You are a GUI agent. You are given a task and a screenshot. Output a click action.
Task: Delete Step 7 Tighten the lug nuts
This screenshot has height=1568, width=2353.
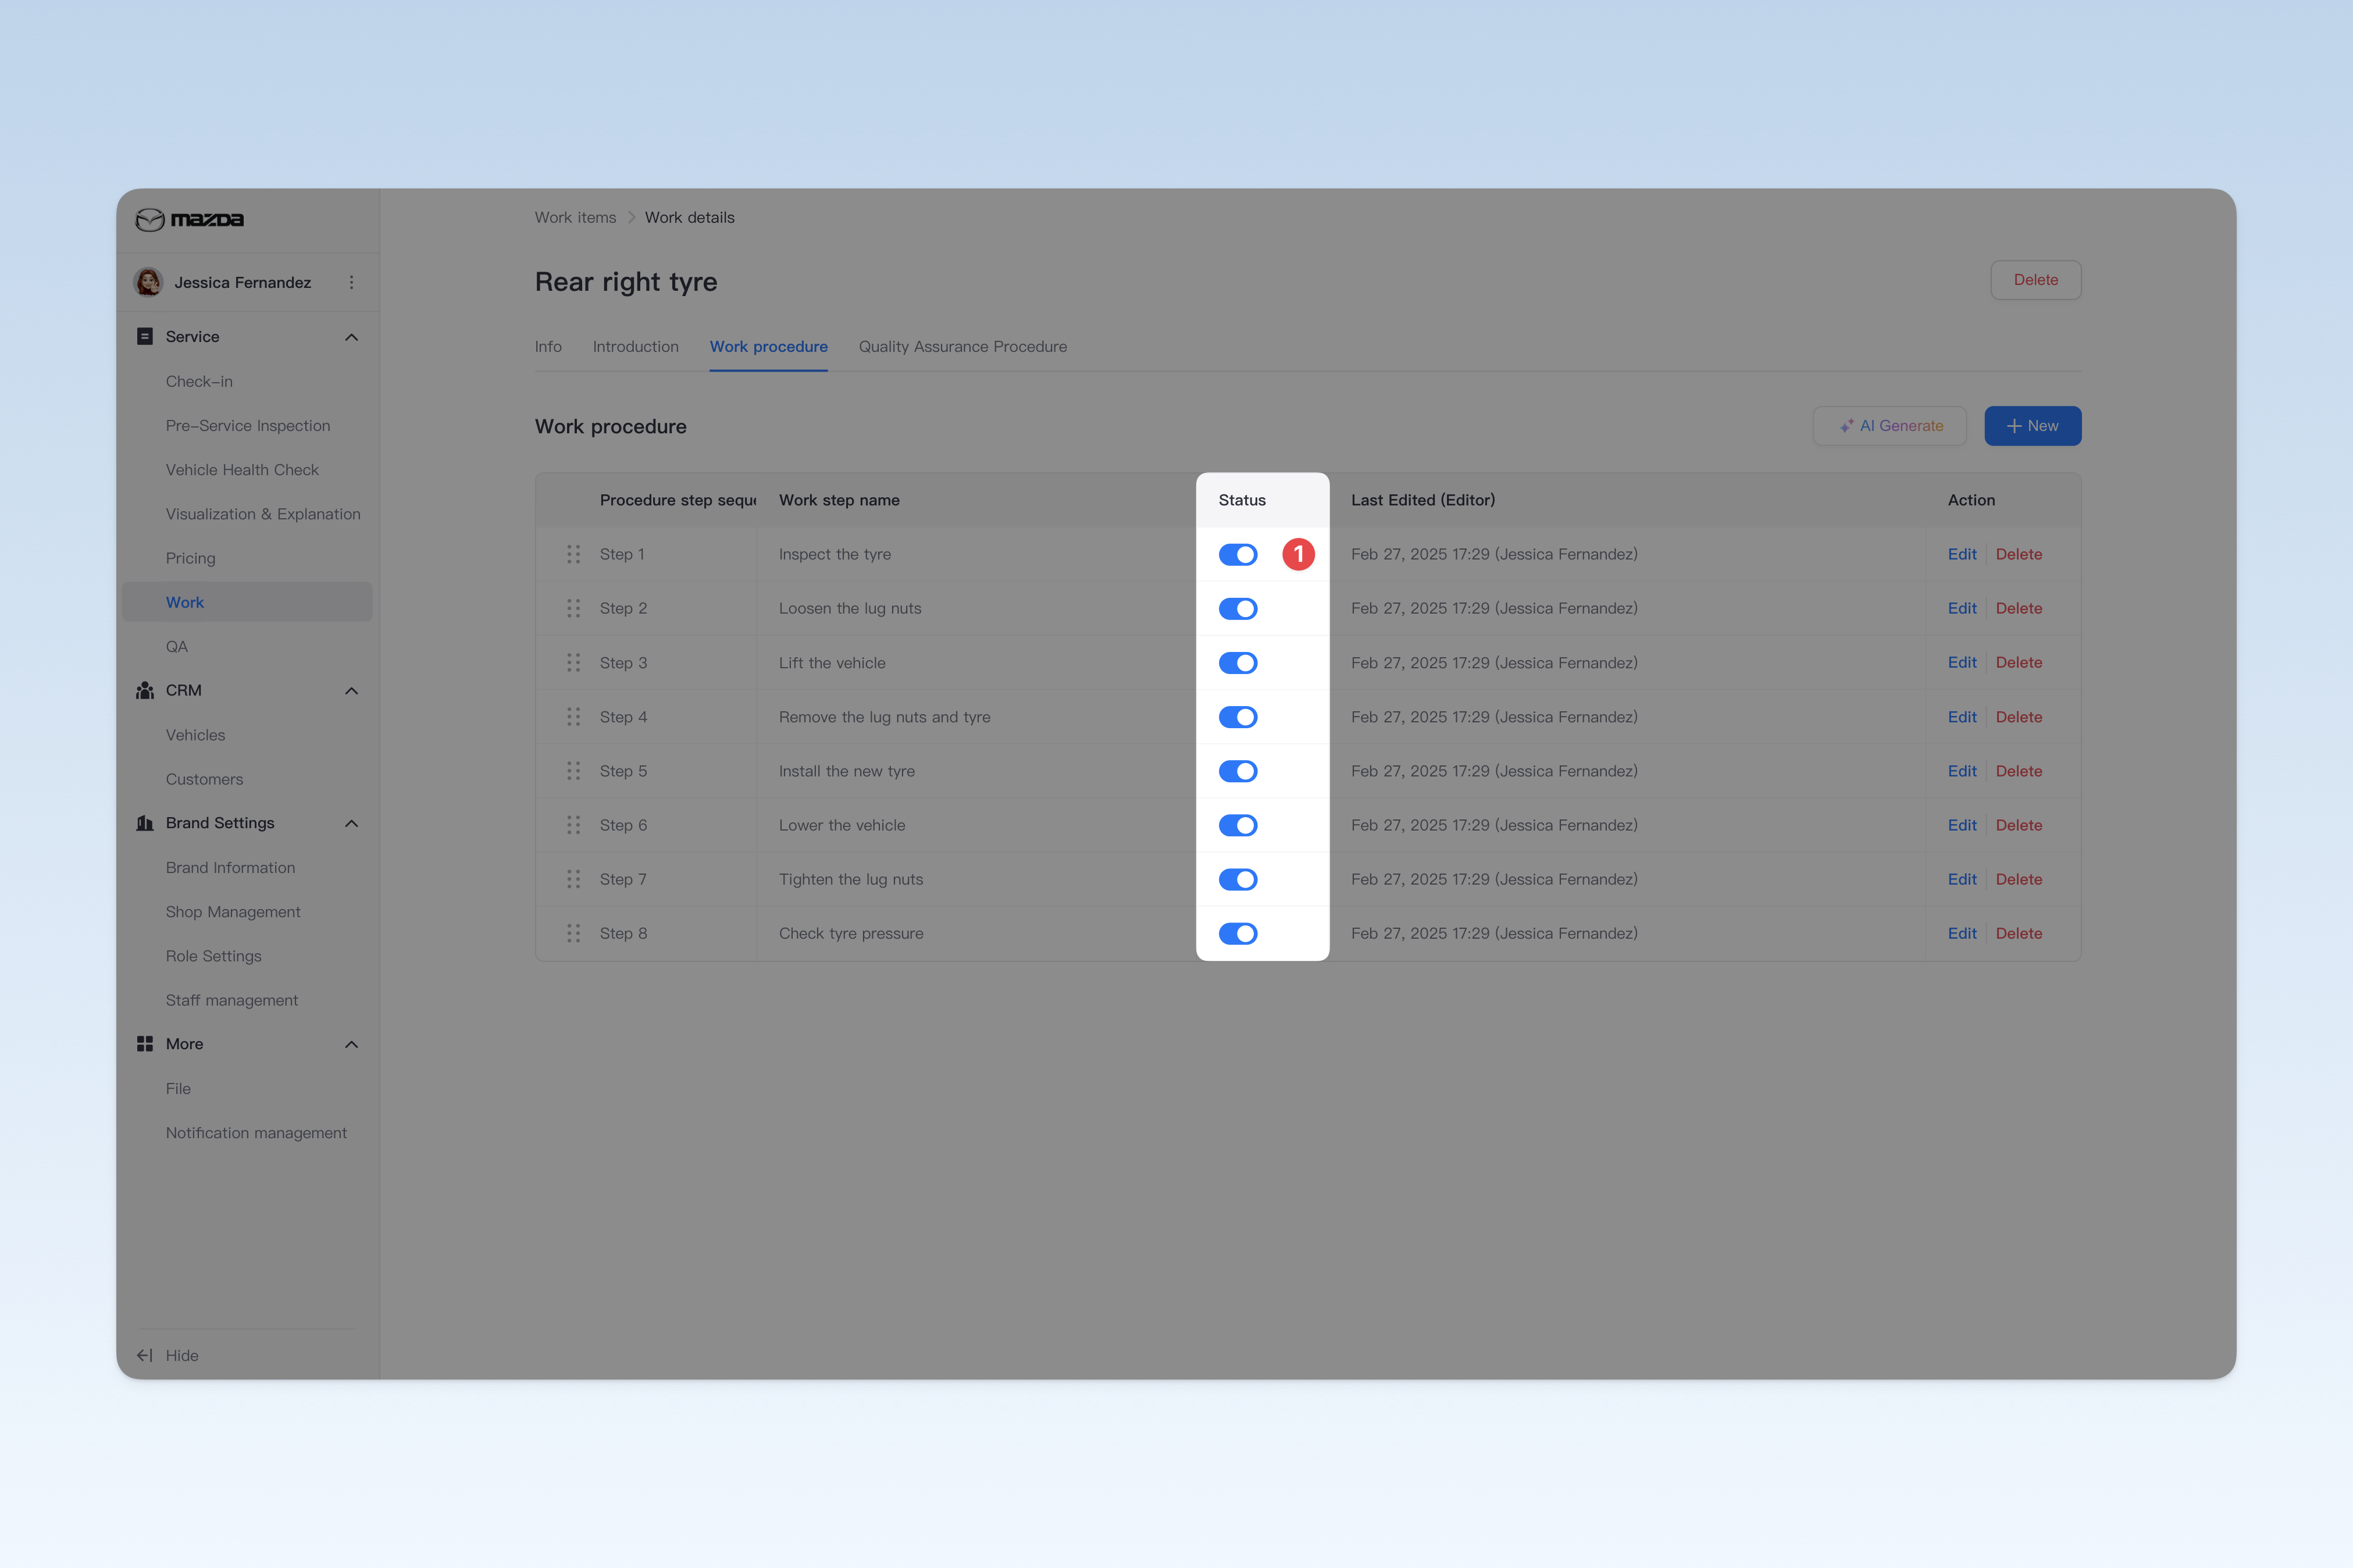pyautogui.click(x=2019, y=879)
